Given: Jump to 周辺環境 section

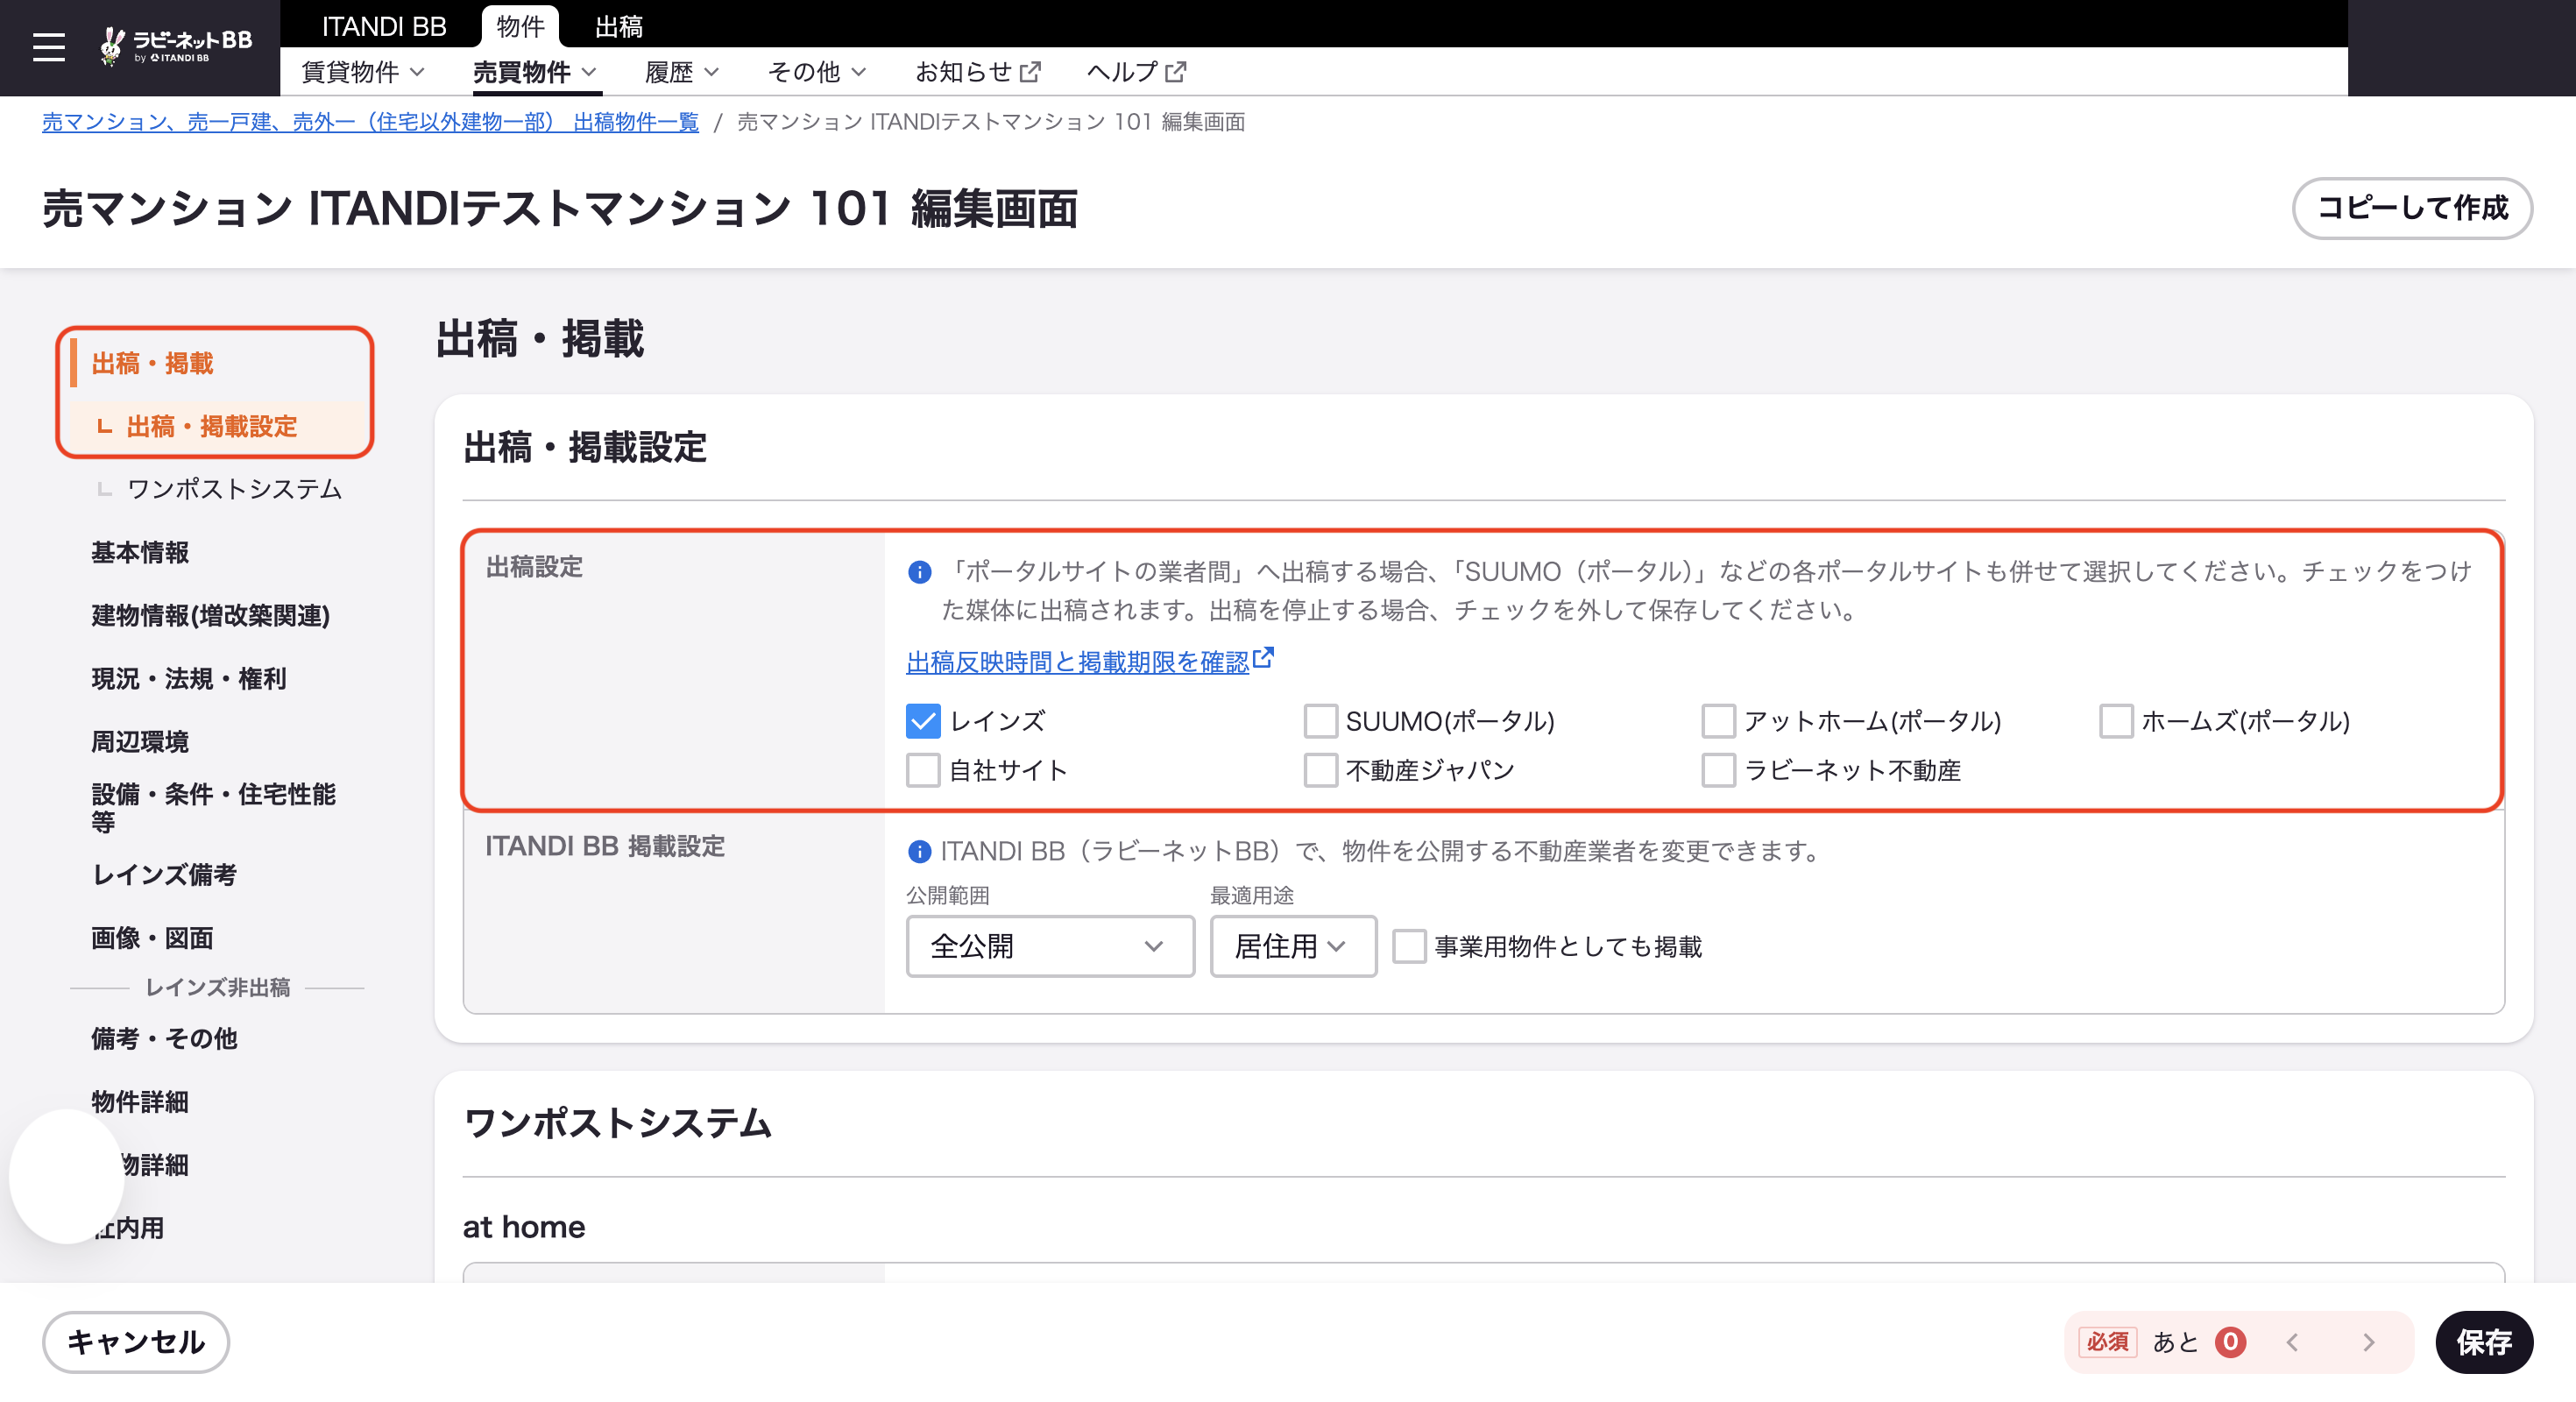Looking at the screenshot, I should [140, 741].
